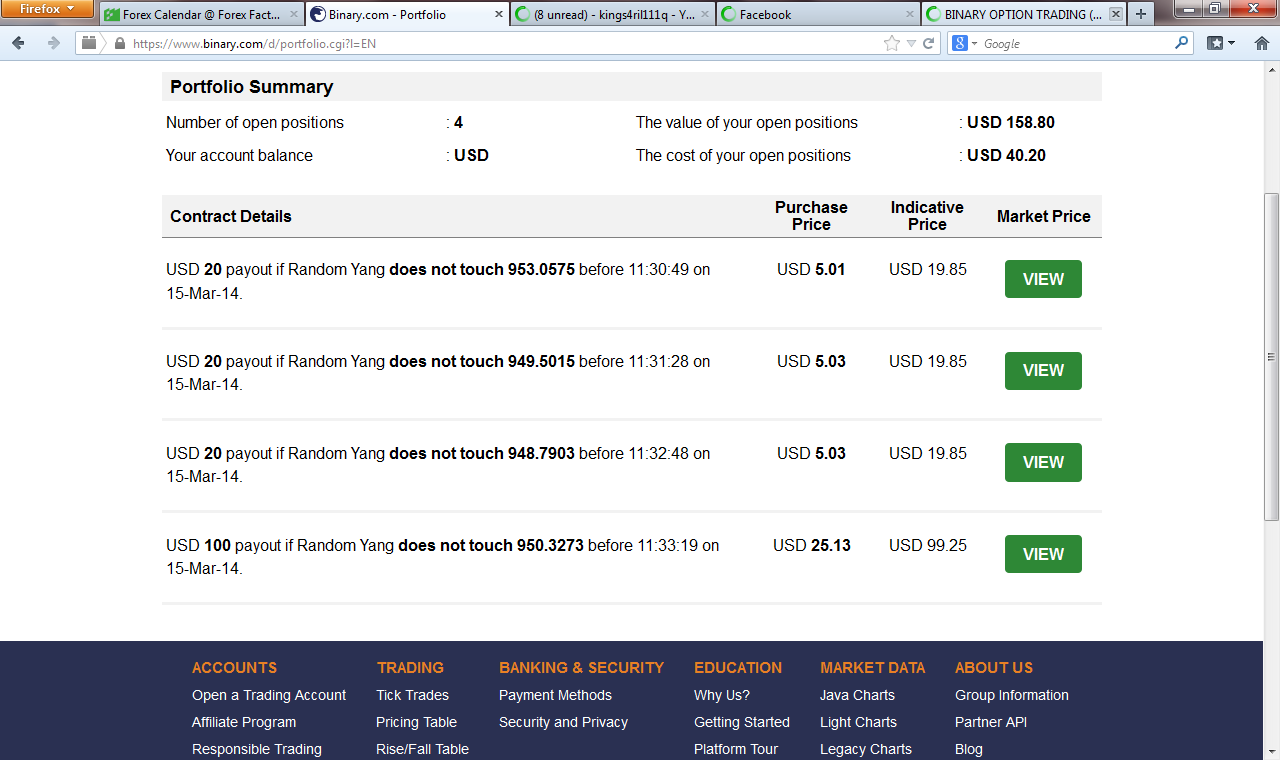Open the Blog footer link
The height and width of the screenshot is (760, 1280).
[969, 749]
